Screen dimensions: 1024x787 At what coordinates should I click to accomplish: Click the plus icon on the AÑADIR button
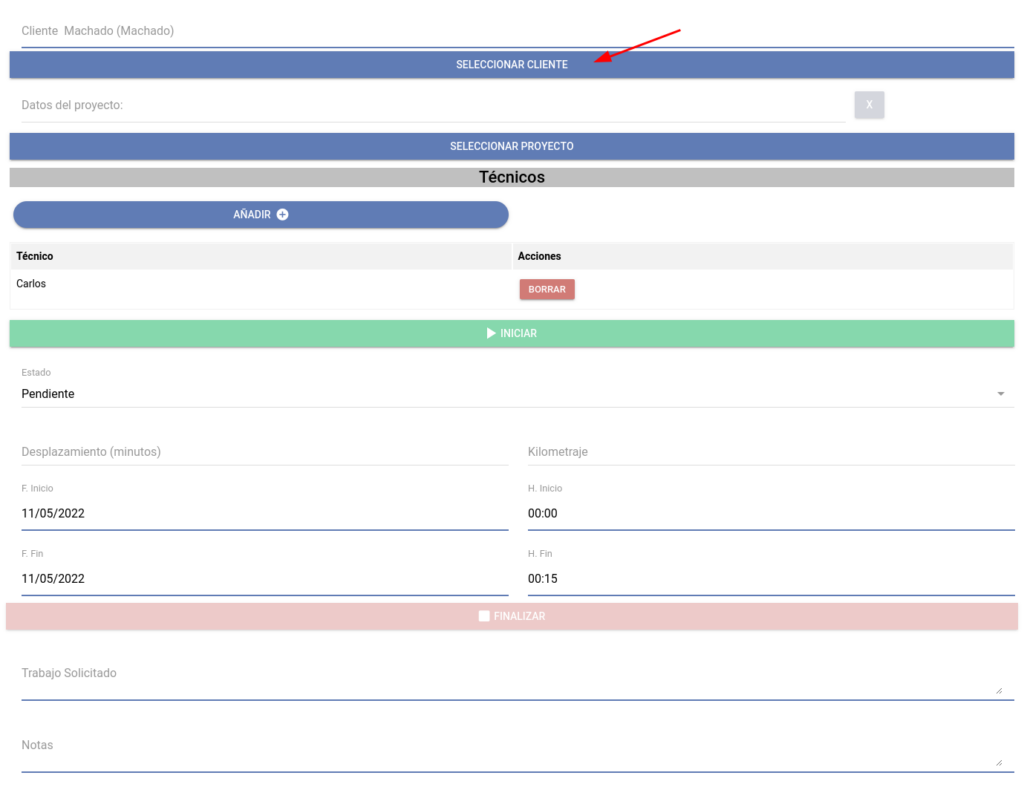[282, 215]
